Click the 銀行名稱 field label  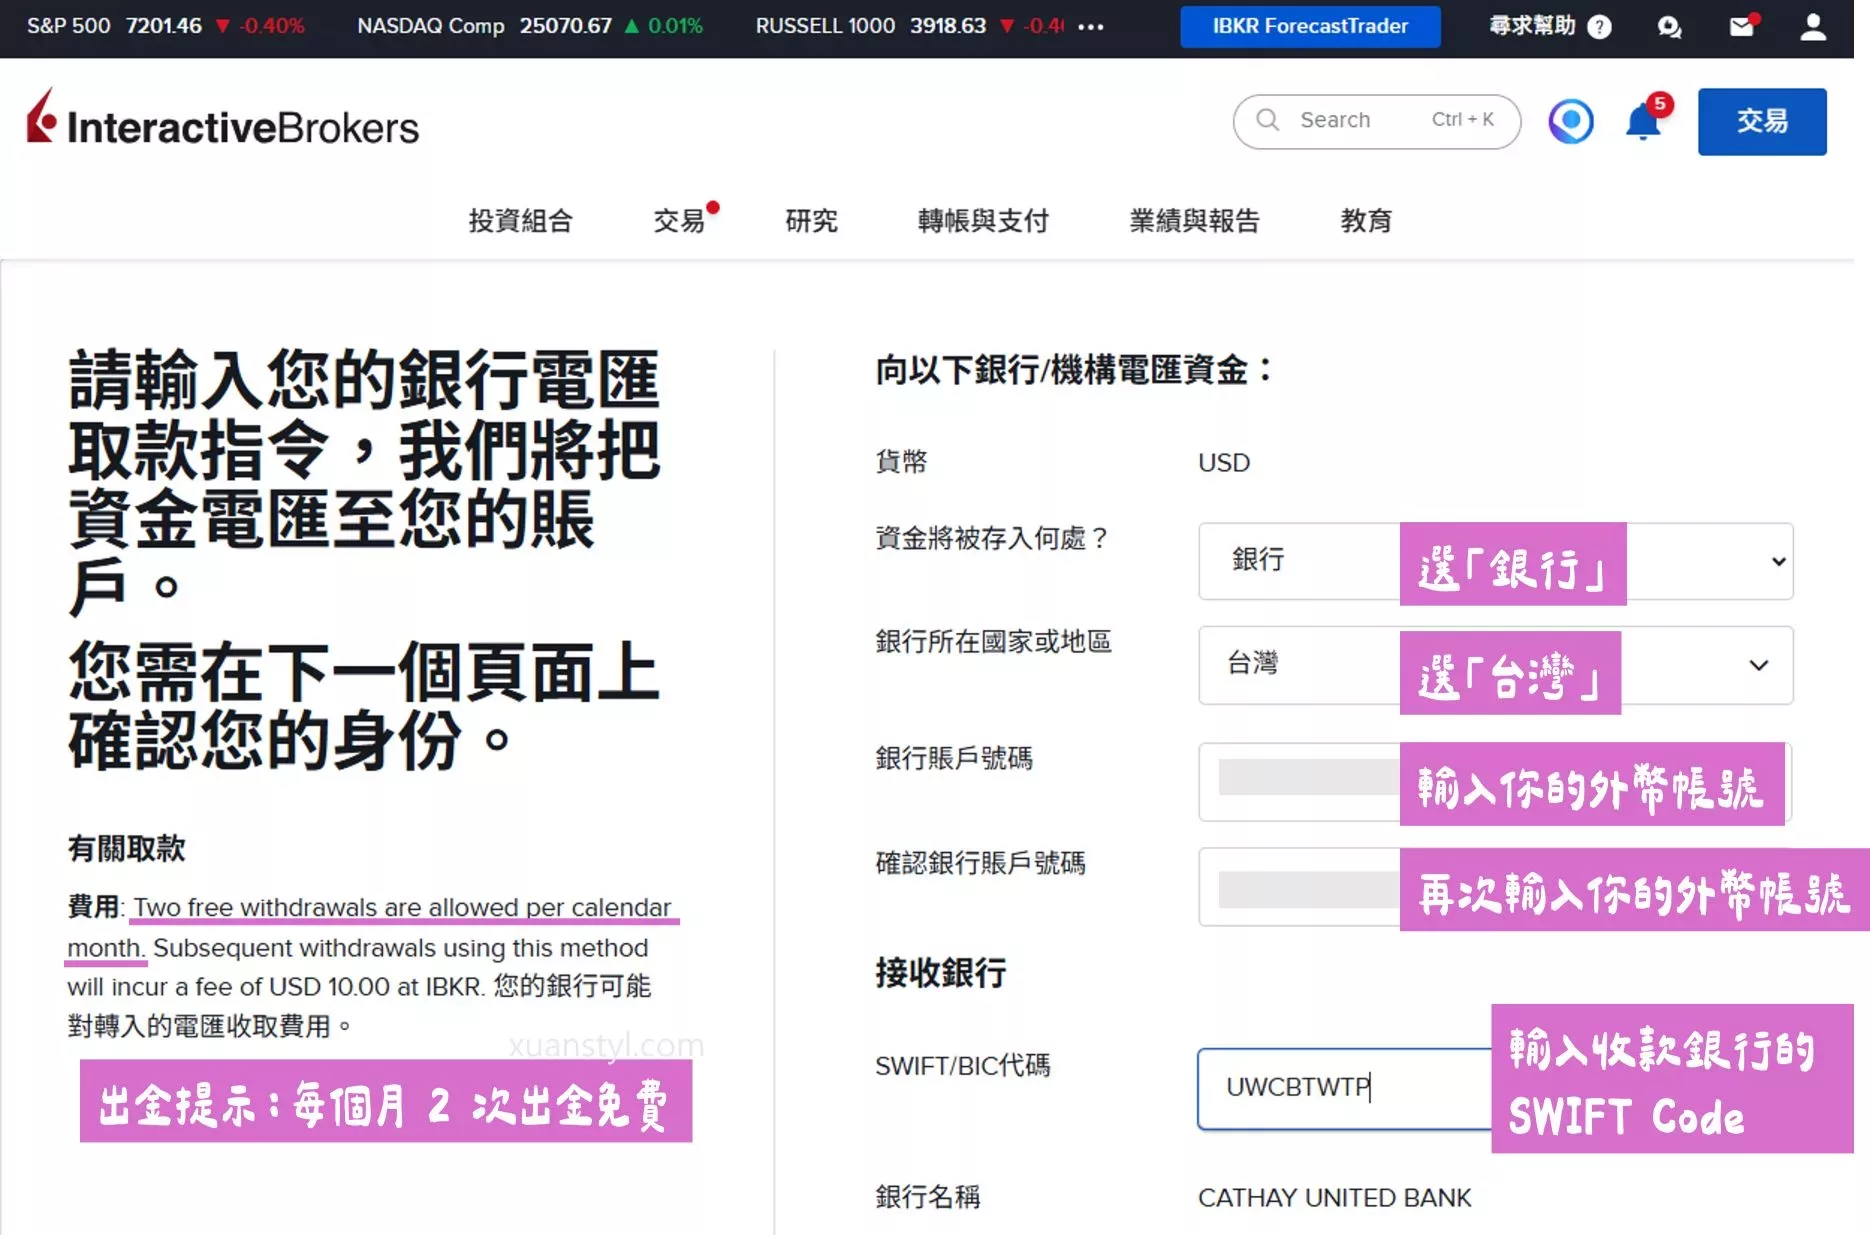pos(927,1196)
